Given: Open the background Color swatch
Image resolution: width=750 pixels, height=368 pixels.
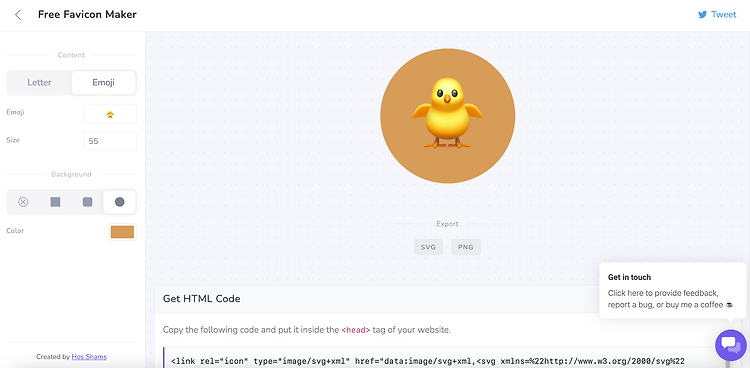Looking at the screenshot, I should (x=122, y=232).
